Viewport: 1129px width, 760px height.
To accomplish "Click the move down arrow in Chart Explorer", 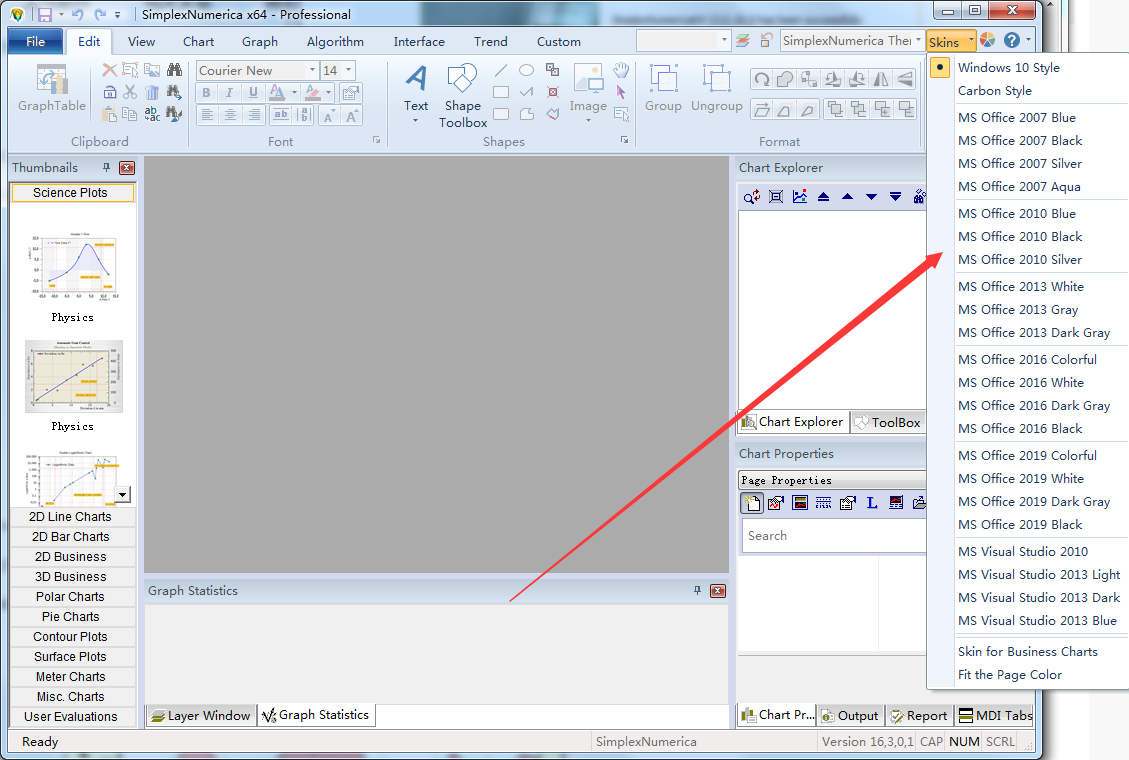I will click(x=871, y=196).
